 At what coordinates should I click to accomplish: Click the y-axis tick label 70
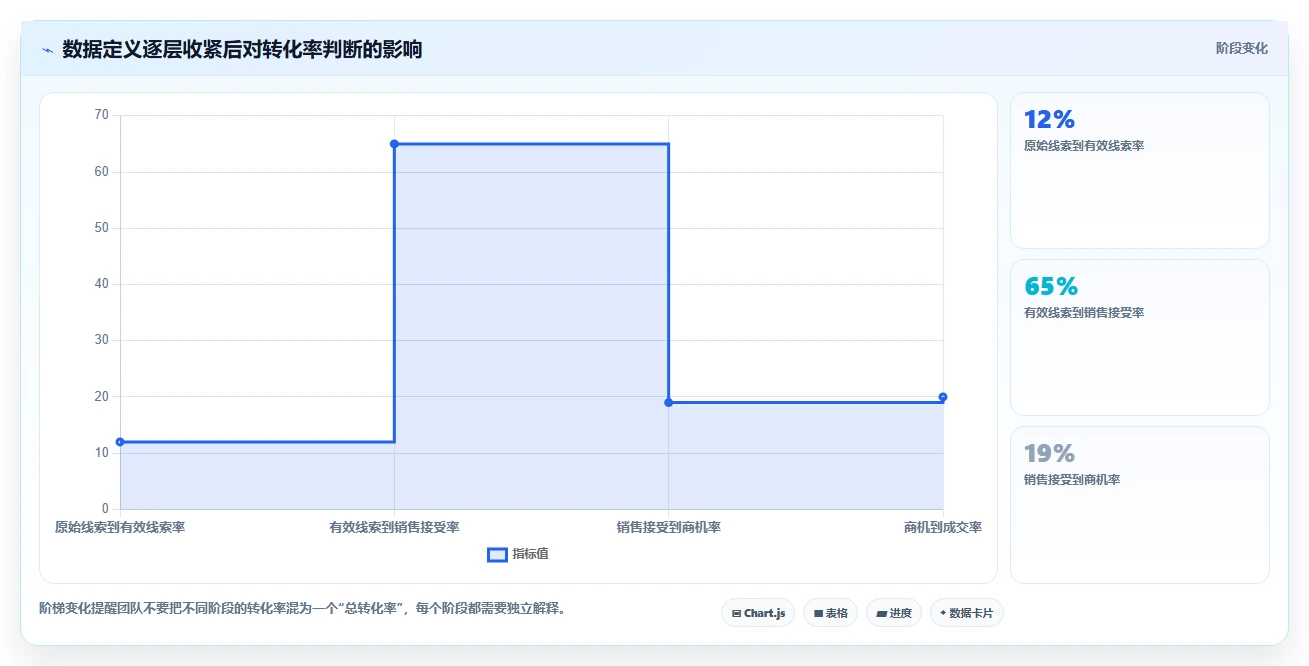point(101,115)
